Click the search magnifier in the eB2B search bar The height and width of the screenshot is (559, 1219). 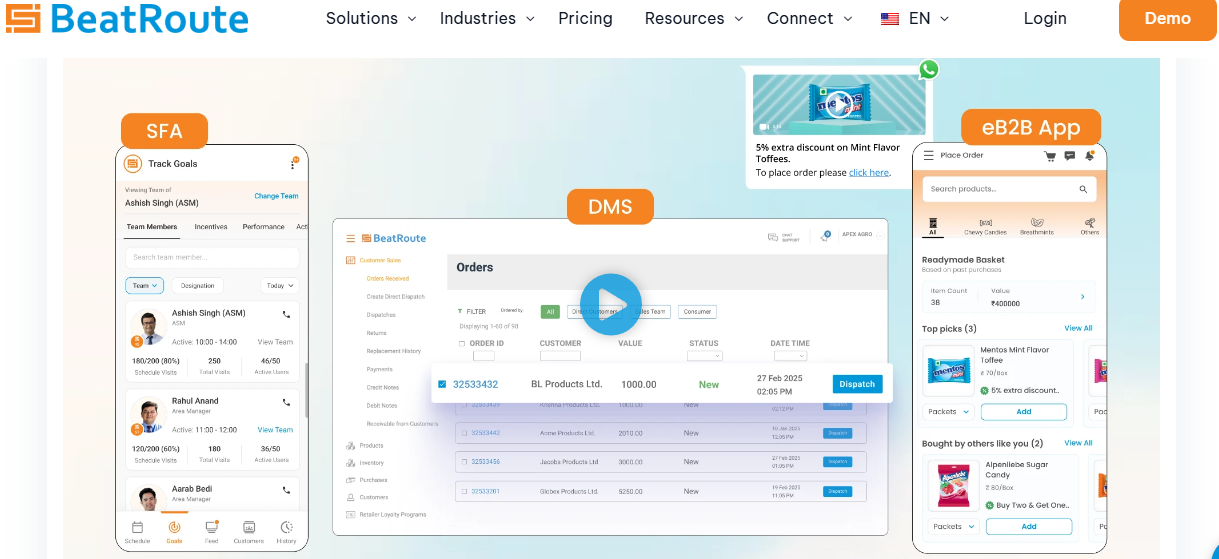coord(1083,189)
